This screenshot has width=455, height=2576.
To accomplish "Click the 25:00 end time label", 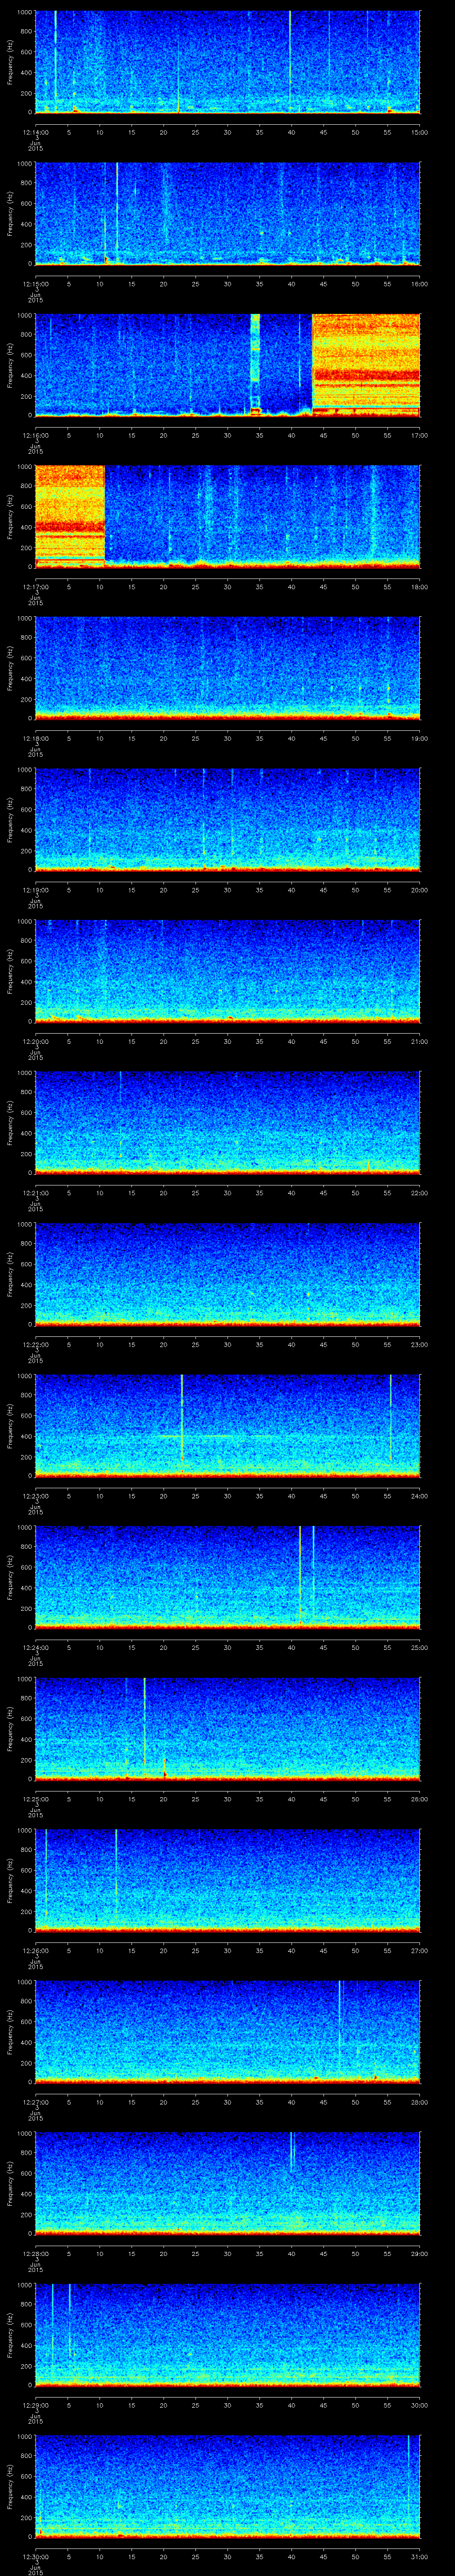I will 419,1647.
